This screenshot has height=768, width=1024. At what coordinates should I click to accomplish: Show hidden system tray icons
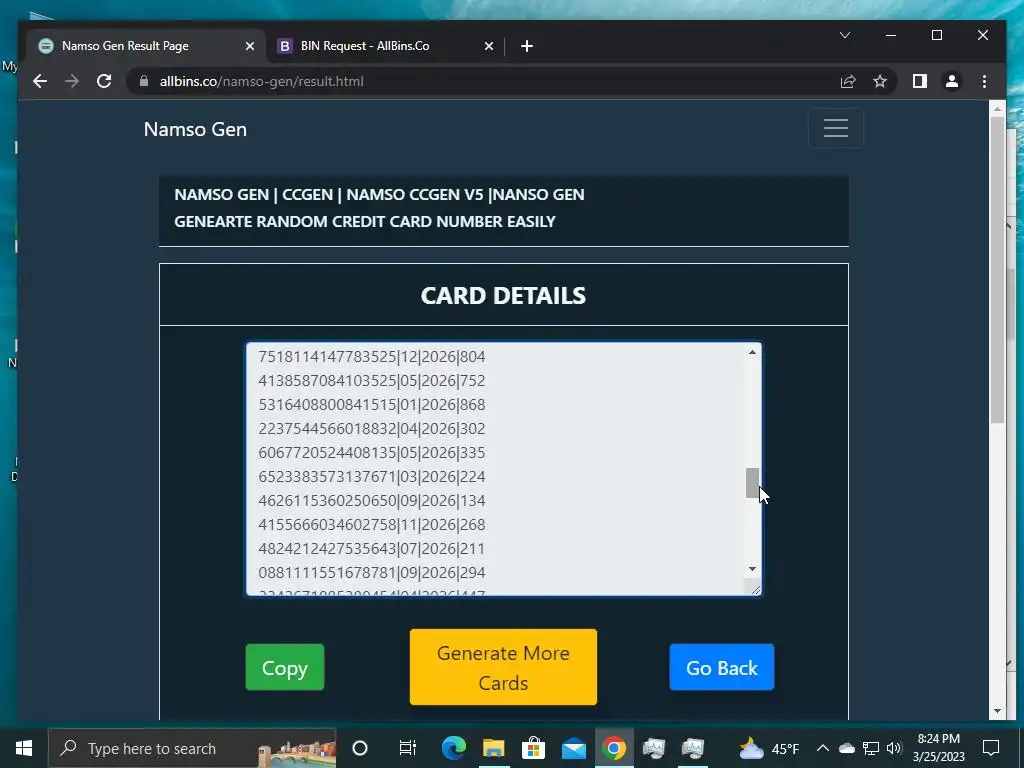(x=823, y=748)
